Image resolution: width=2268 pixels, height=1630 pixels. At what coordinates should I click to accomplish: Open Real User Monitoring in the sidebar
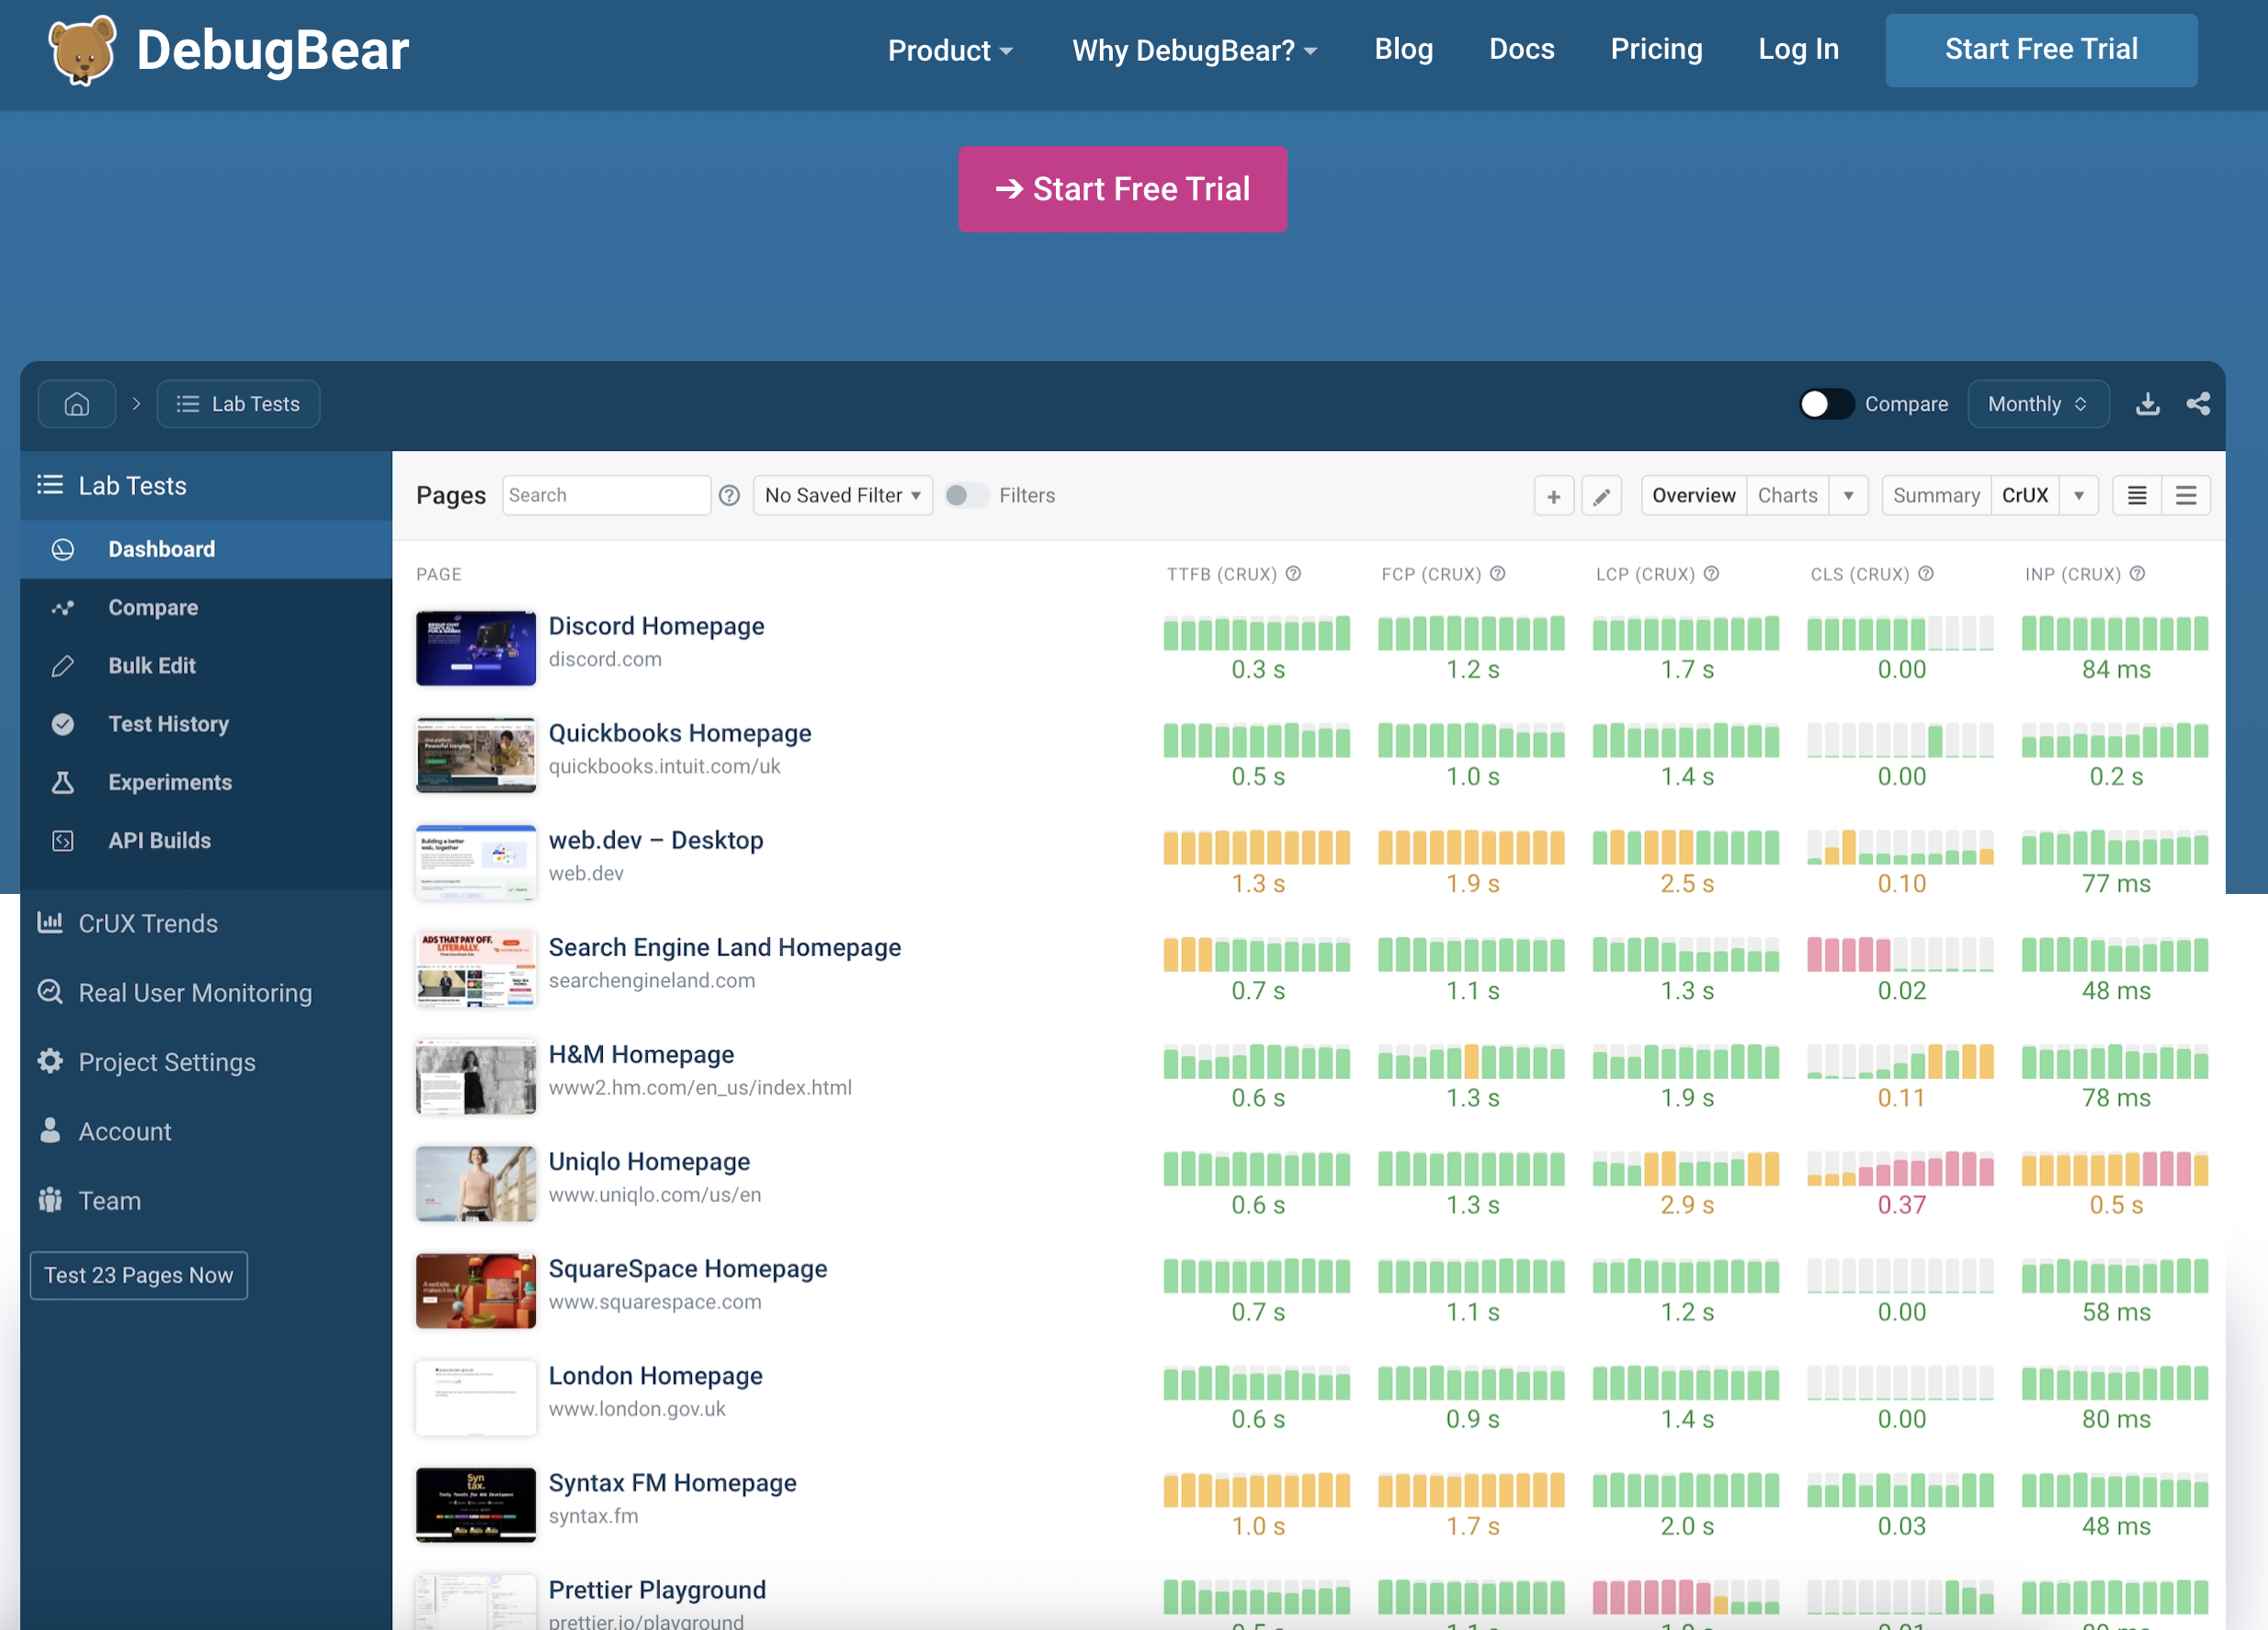tap(195, 992)
